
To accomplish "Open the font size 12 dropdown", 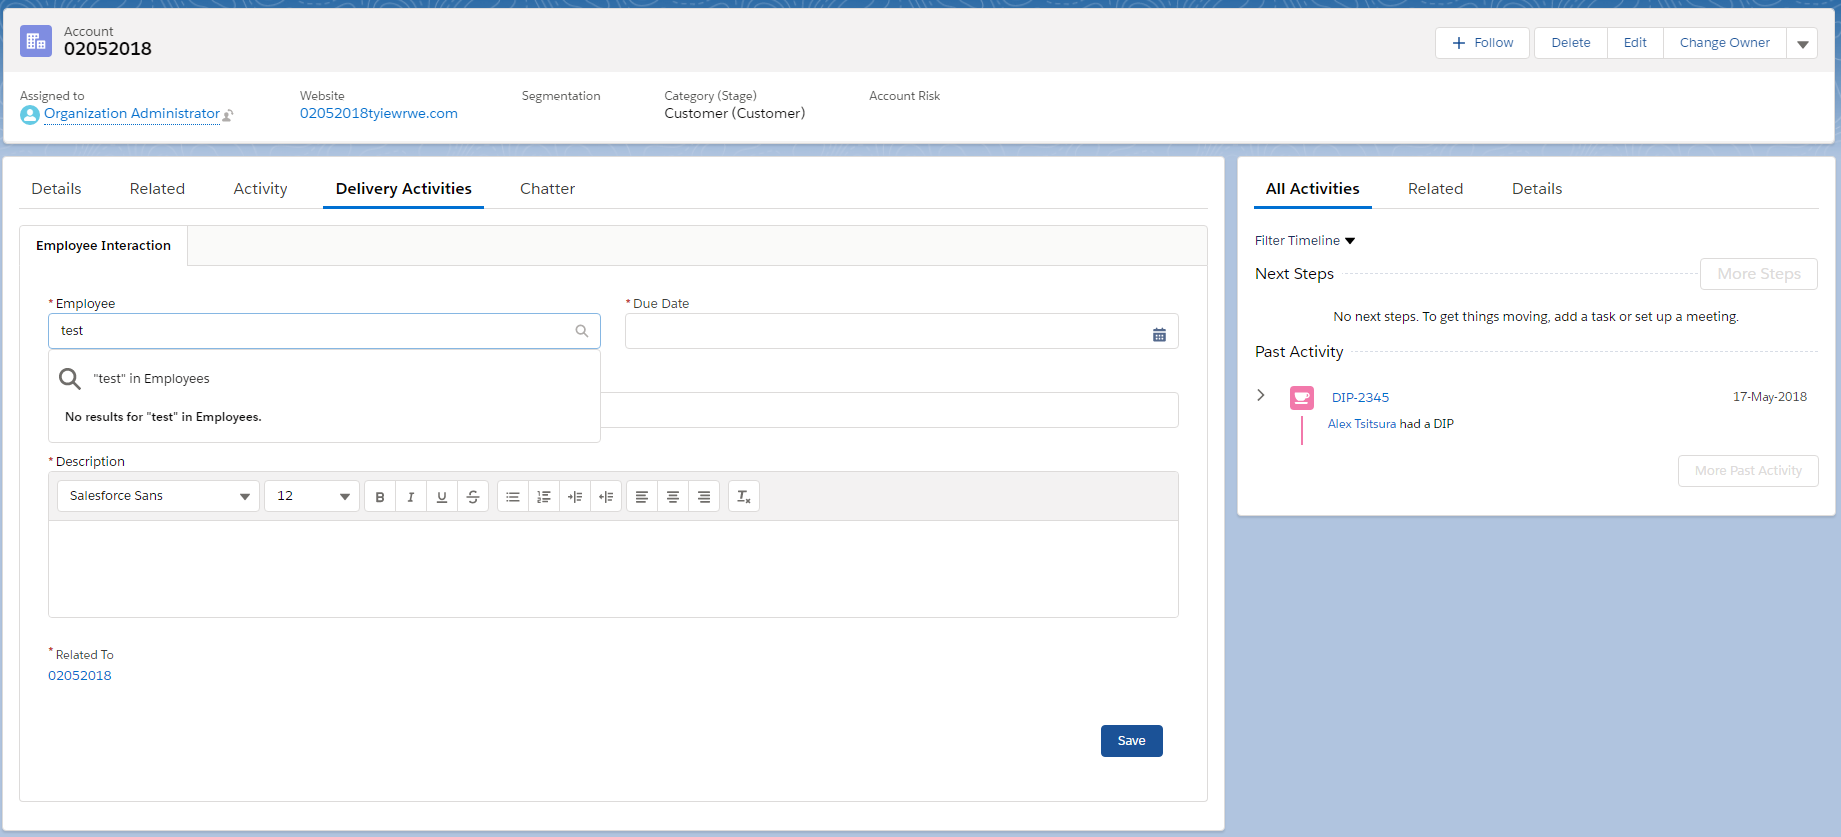I will pos(312,496).
